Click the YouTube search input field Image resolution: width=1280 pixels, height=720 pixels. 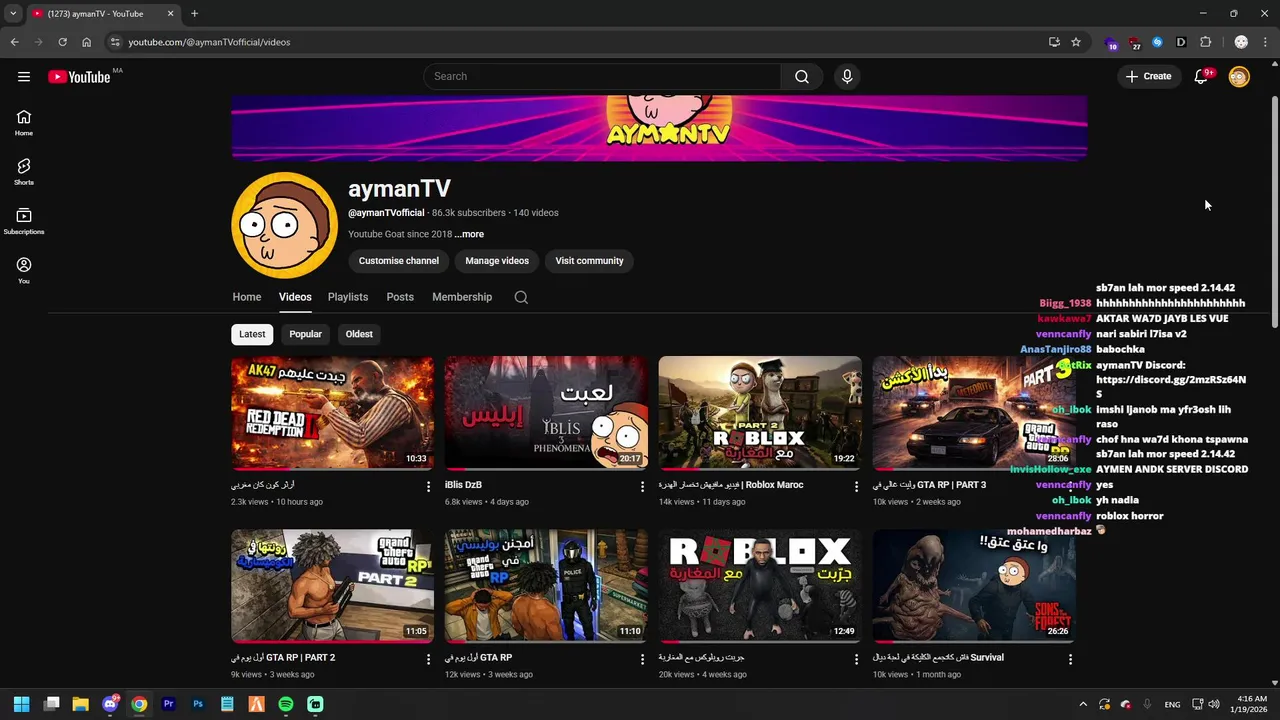tap(602, 76)
